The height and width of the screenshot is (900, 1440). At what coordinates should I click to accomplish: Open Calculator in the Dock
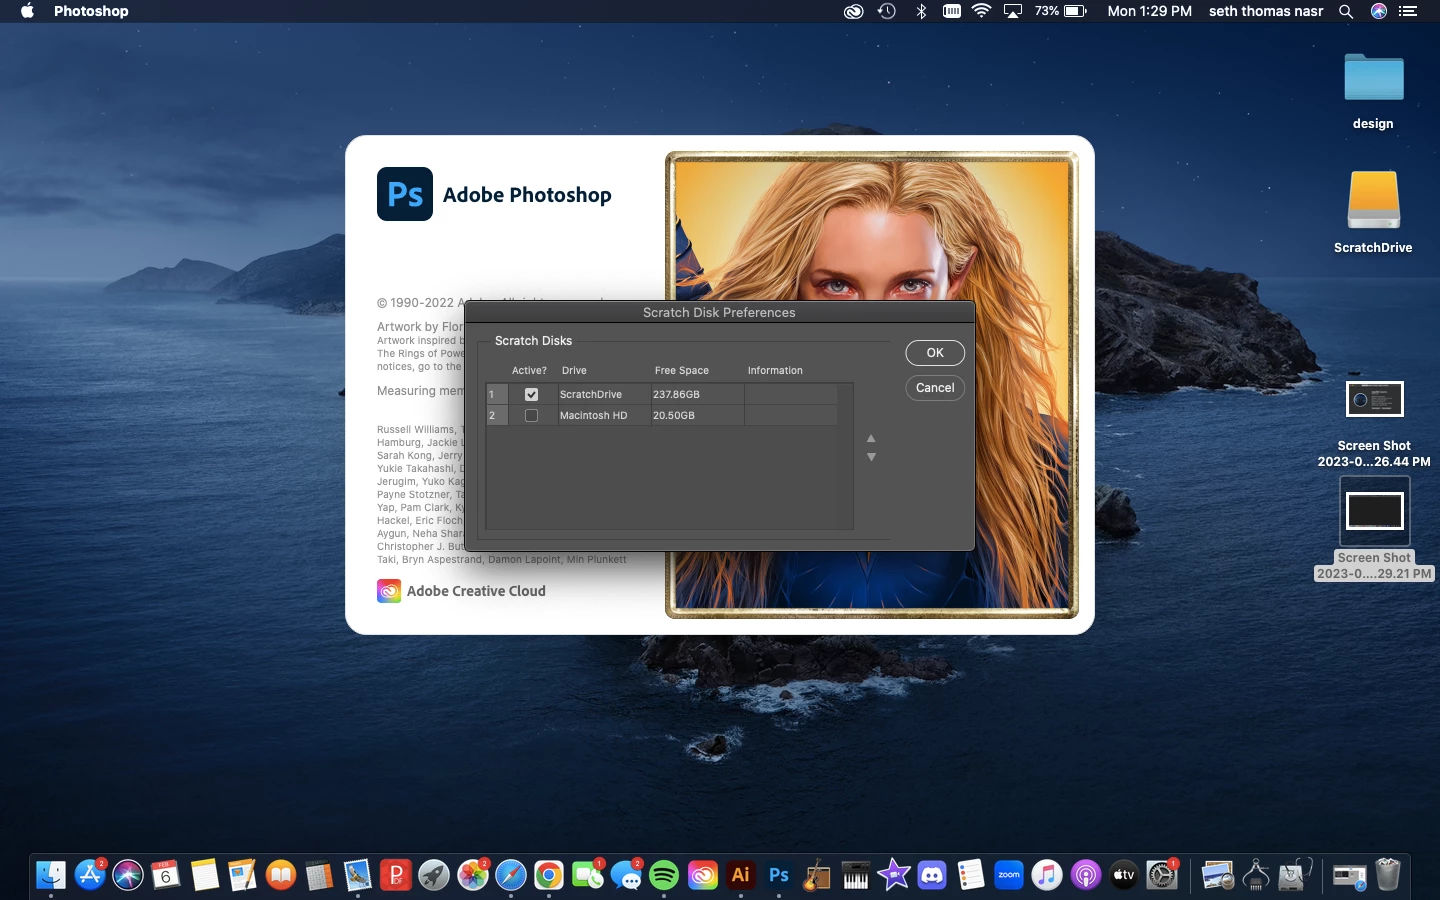tap(319, 876)
